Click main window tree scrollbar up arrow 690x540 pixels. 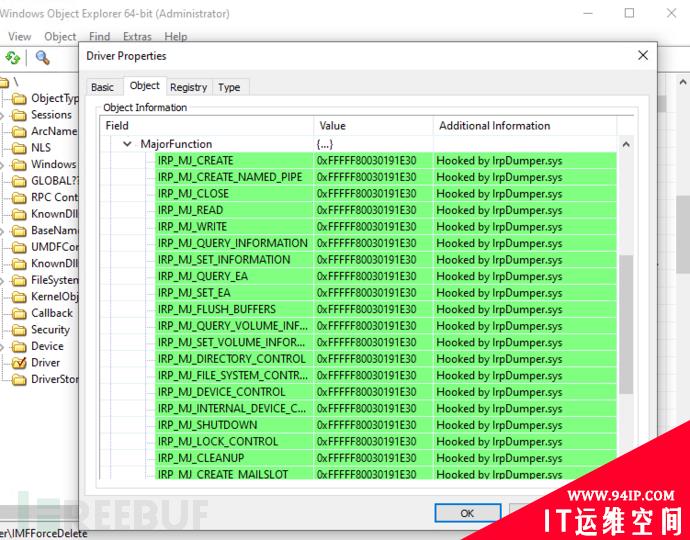(683, 82)
